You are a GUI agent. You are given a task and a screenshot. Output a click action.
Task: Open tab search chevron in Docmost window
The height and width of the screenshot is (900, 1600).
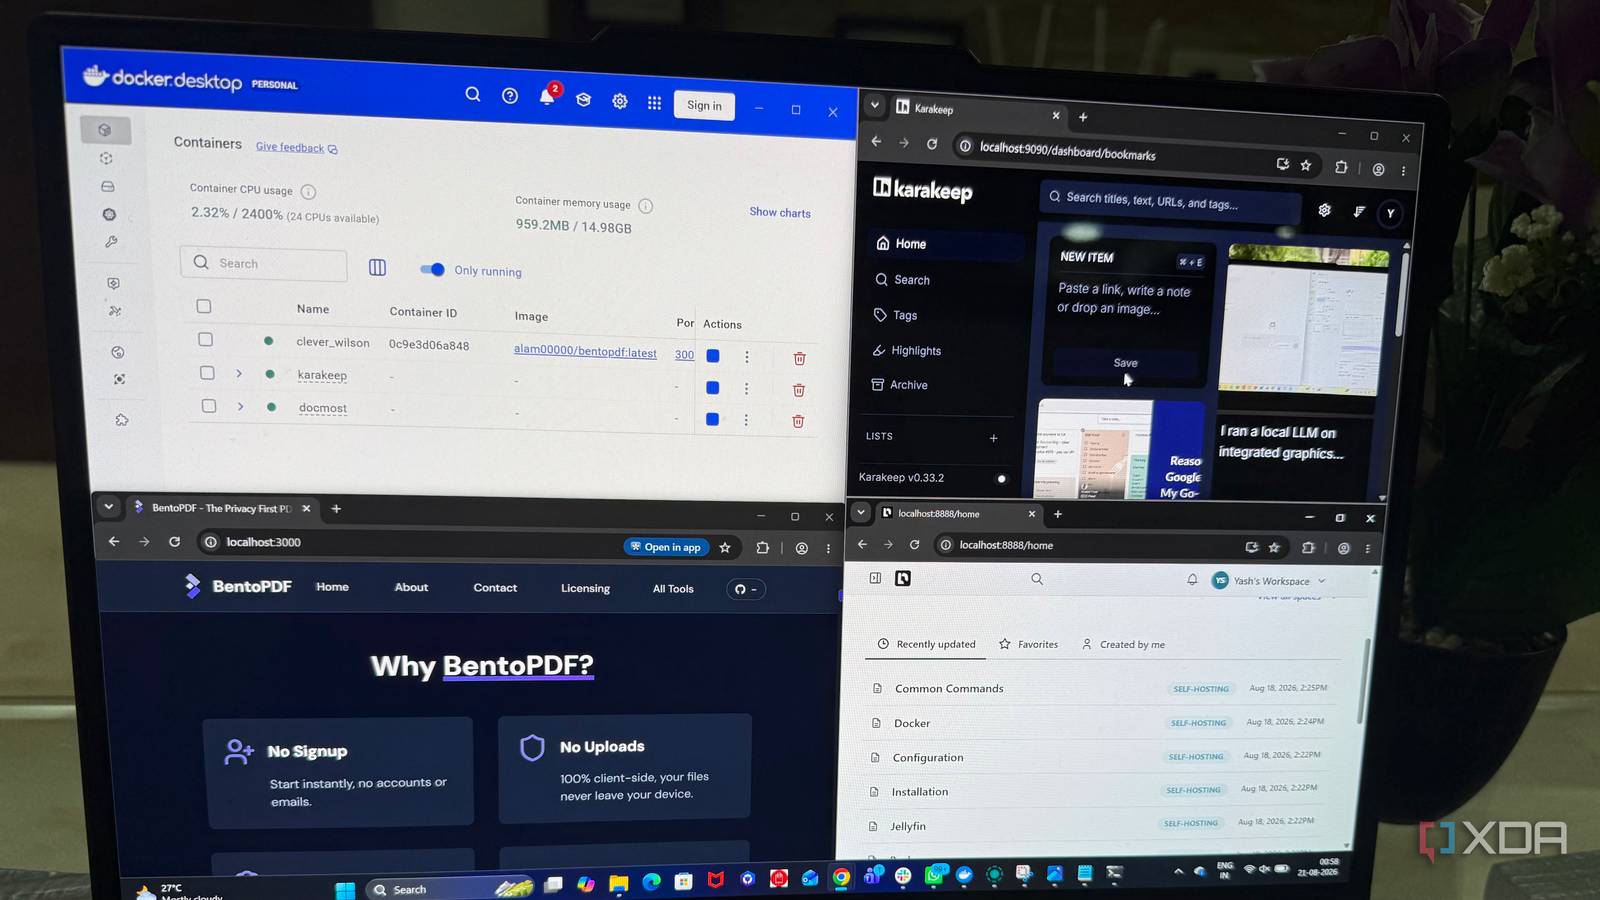(x=860, y=513)
